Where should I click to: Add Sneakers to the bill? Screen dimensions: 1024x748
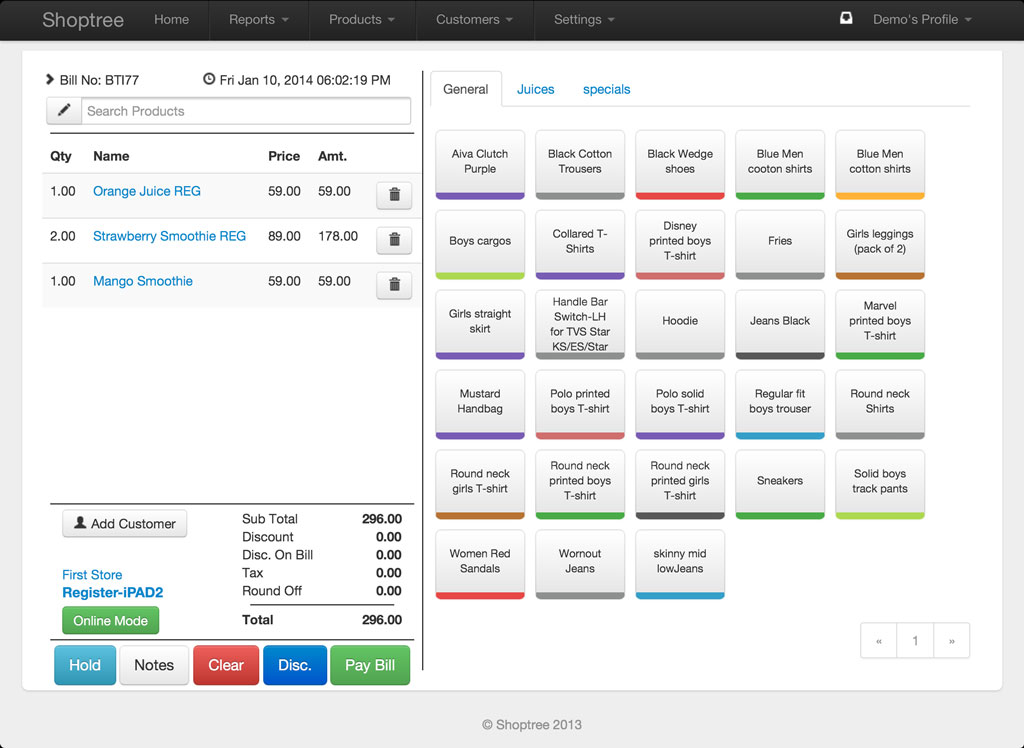coord(780,484)
